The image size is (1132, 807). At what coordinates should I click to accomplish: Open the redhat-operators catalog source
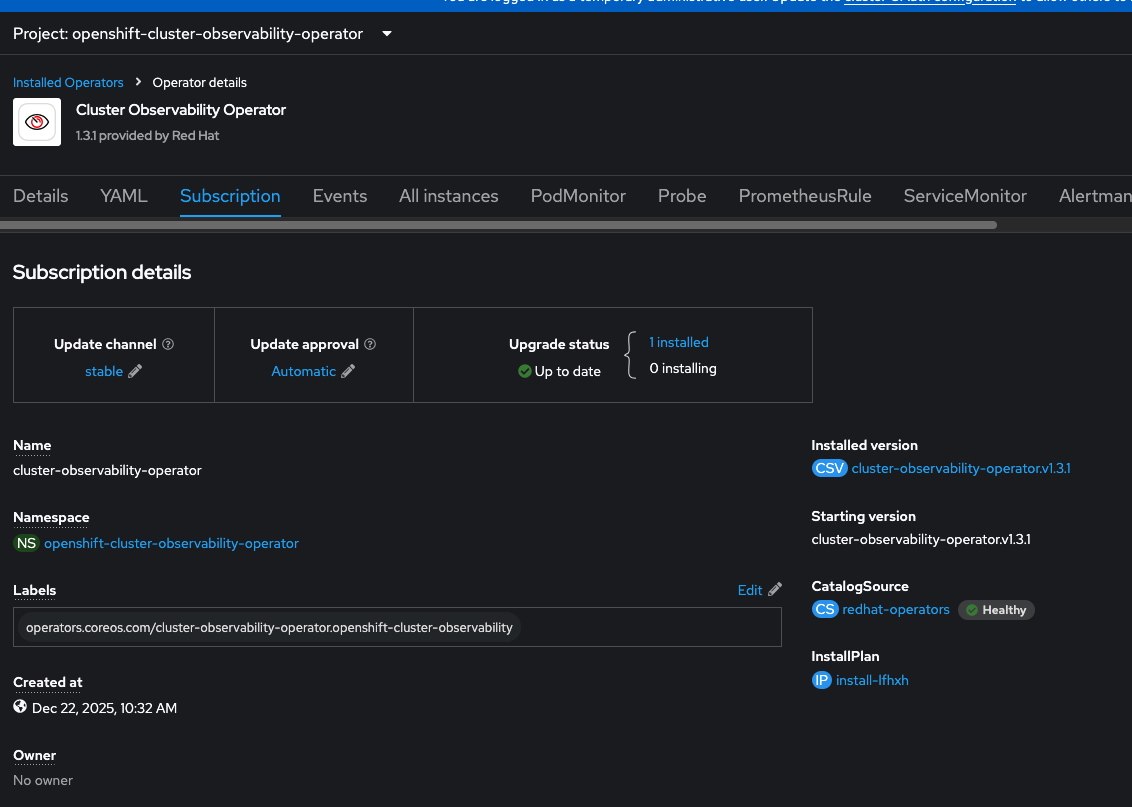[896, 609]
